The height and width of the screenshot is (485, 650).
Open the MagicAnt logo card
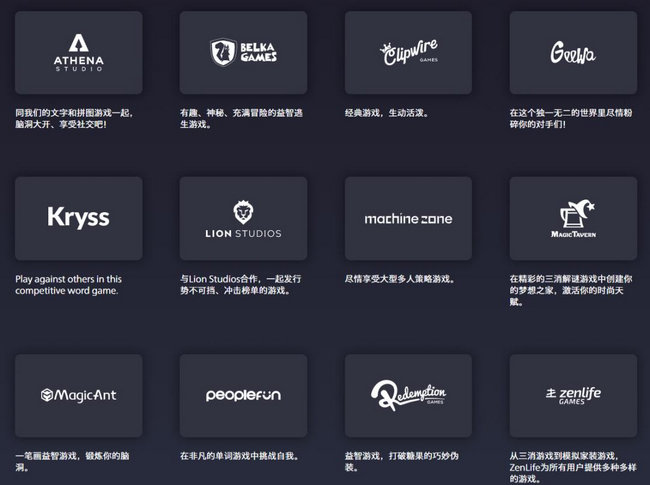[x=79, y=395]
